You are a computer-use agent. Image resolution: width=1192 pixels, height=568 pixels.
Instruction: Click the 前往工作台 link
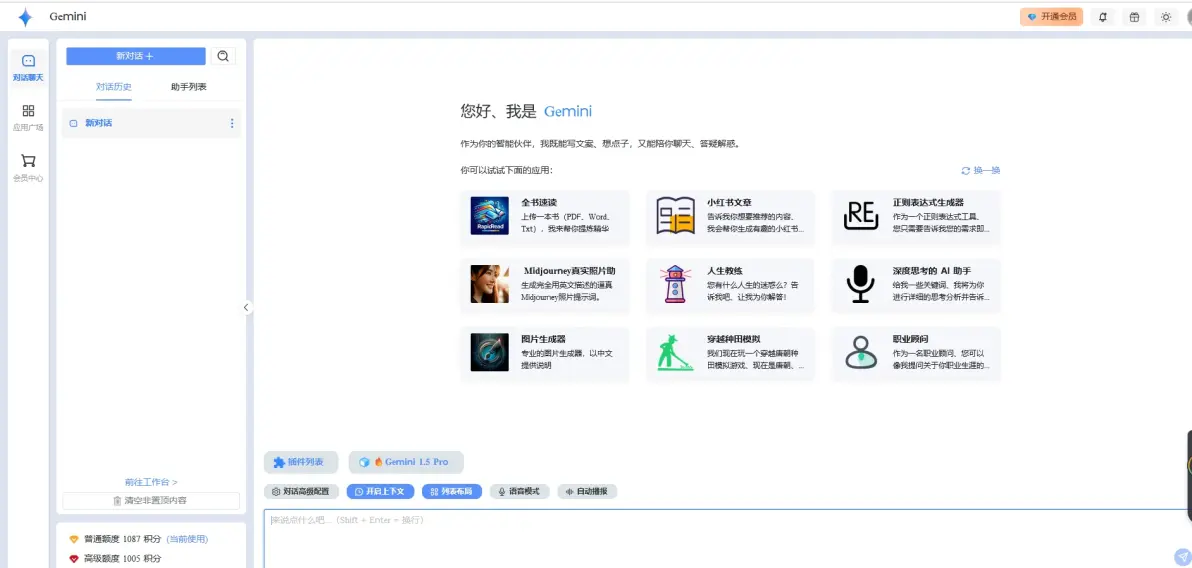[x=151, y=482]
